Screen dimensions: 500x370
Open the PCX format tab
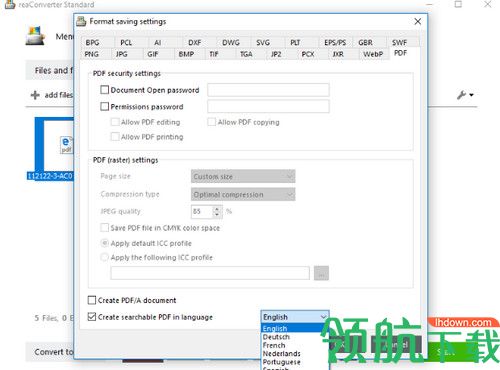pos(308,54)
